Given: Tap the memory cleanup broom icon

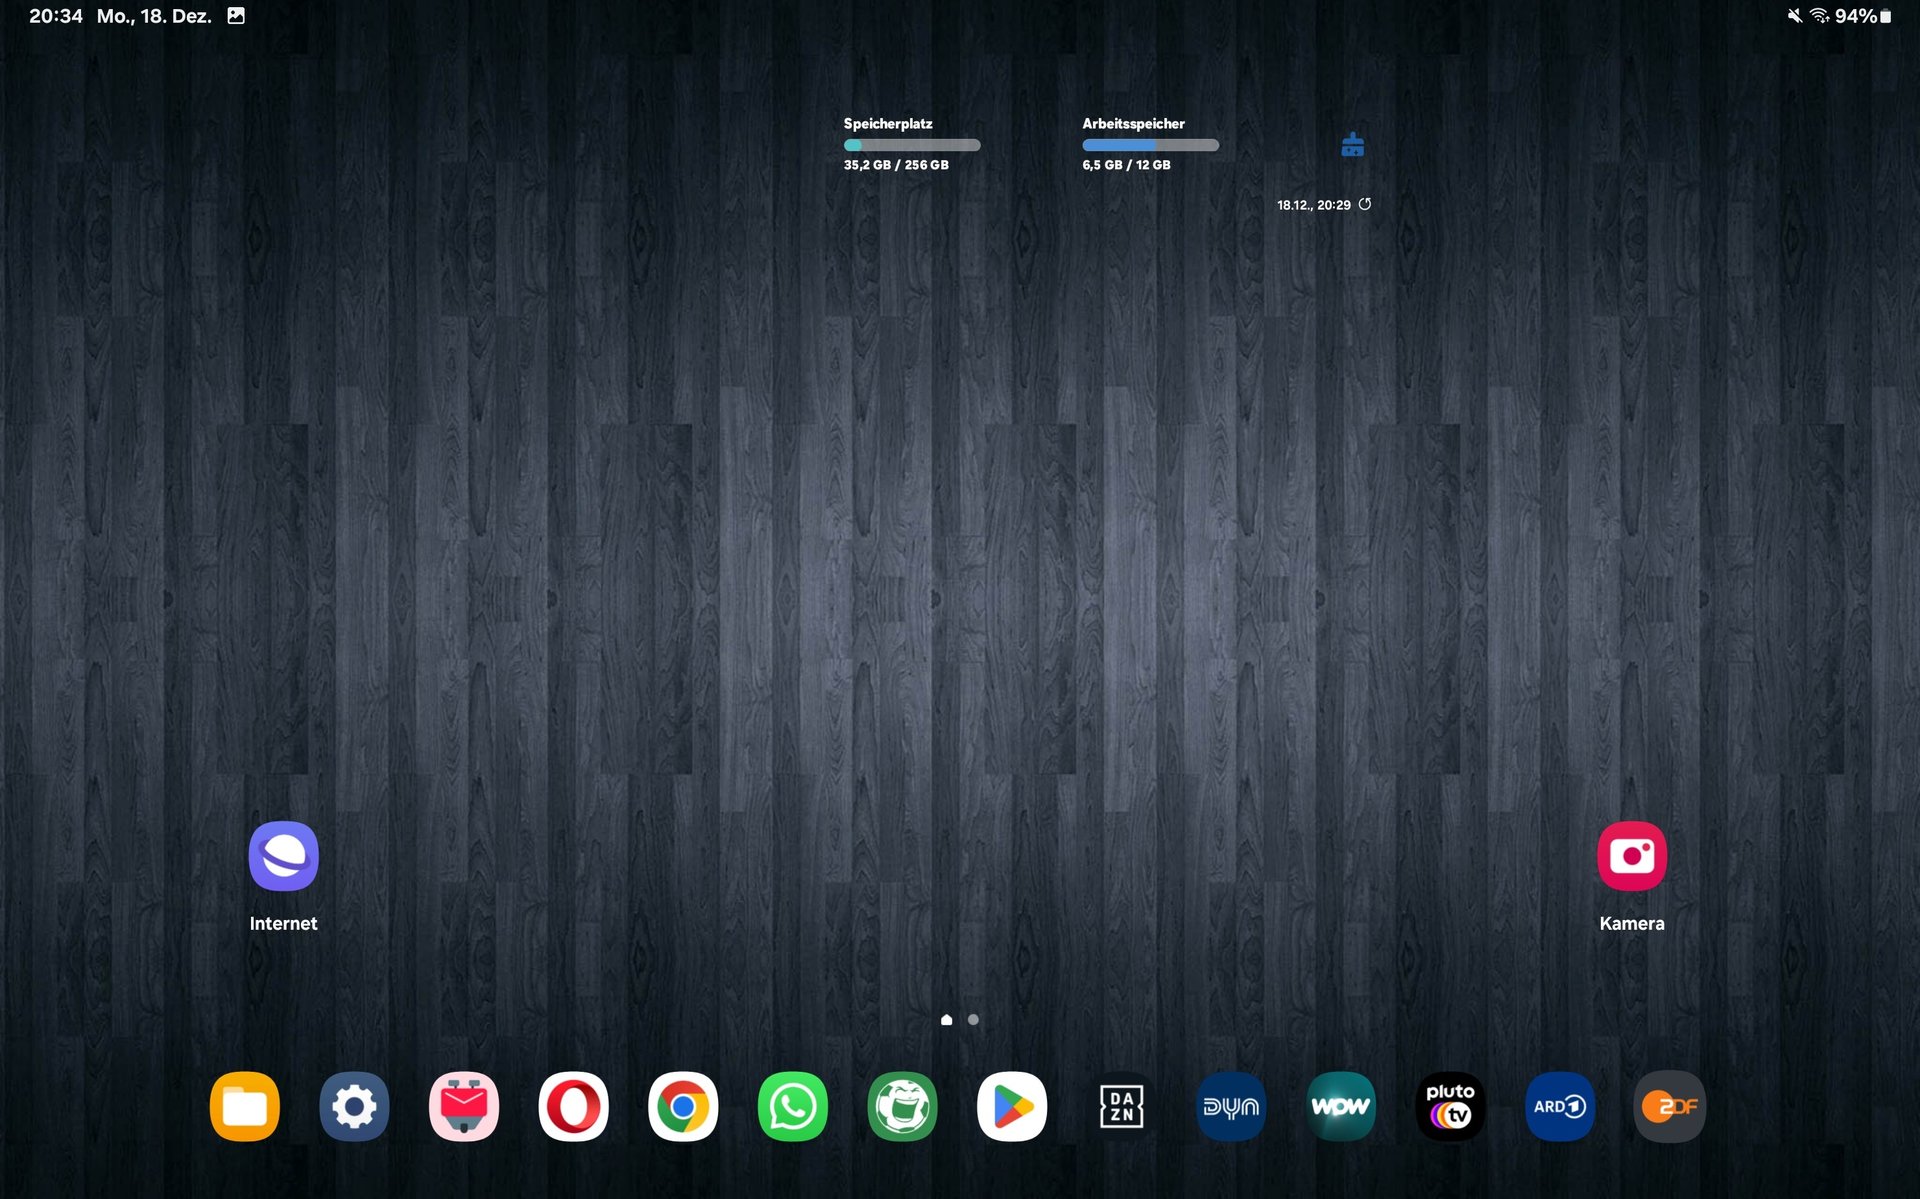Looking at the screenshot, I should pos(1352,145).
